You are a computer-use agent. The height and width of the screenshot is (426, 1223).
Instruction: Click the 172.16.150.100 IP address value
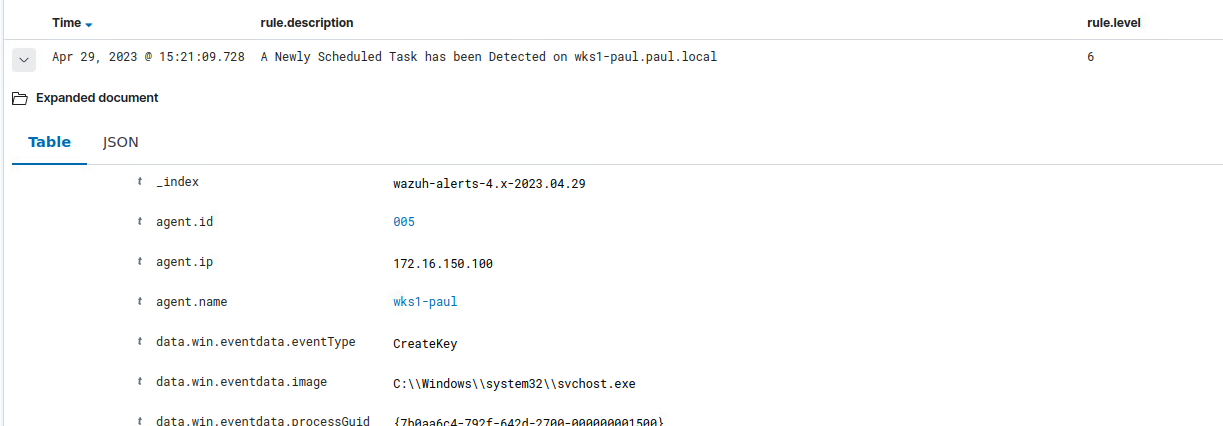(x=443, y=264)
